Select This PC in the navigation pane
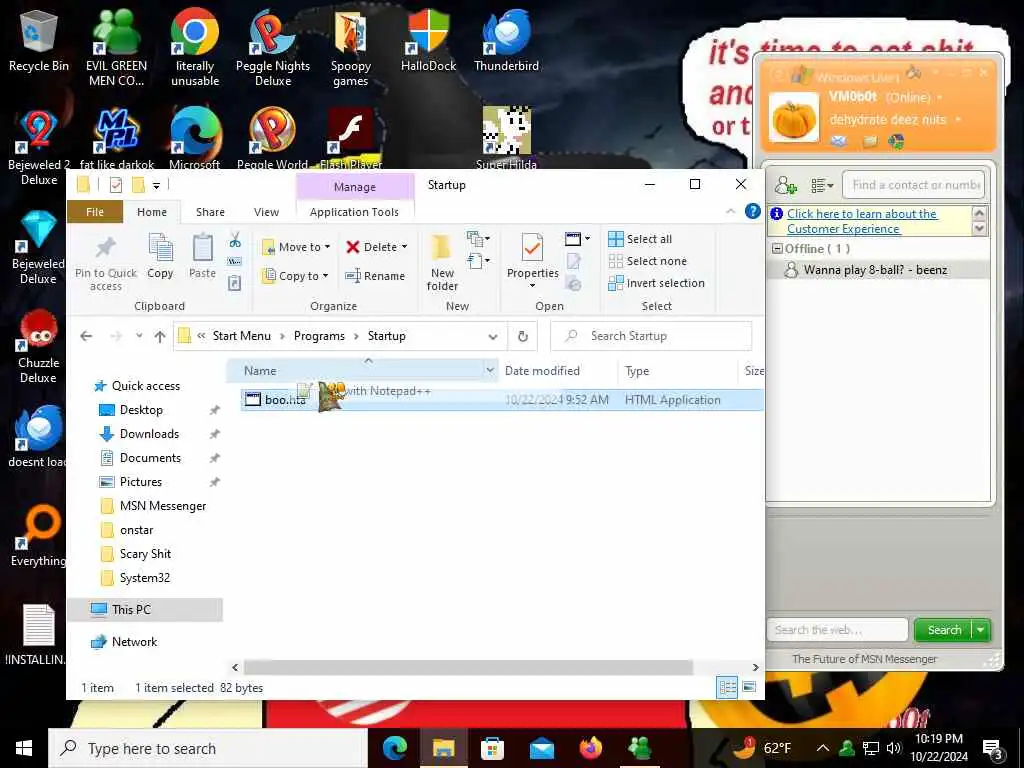 [x=145, y=609]
